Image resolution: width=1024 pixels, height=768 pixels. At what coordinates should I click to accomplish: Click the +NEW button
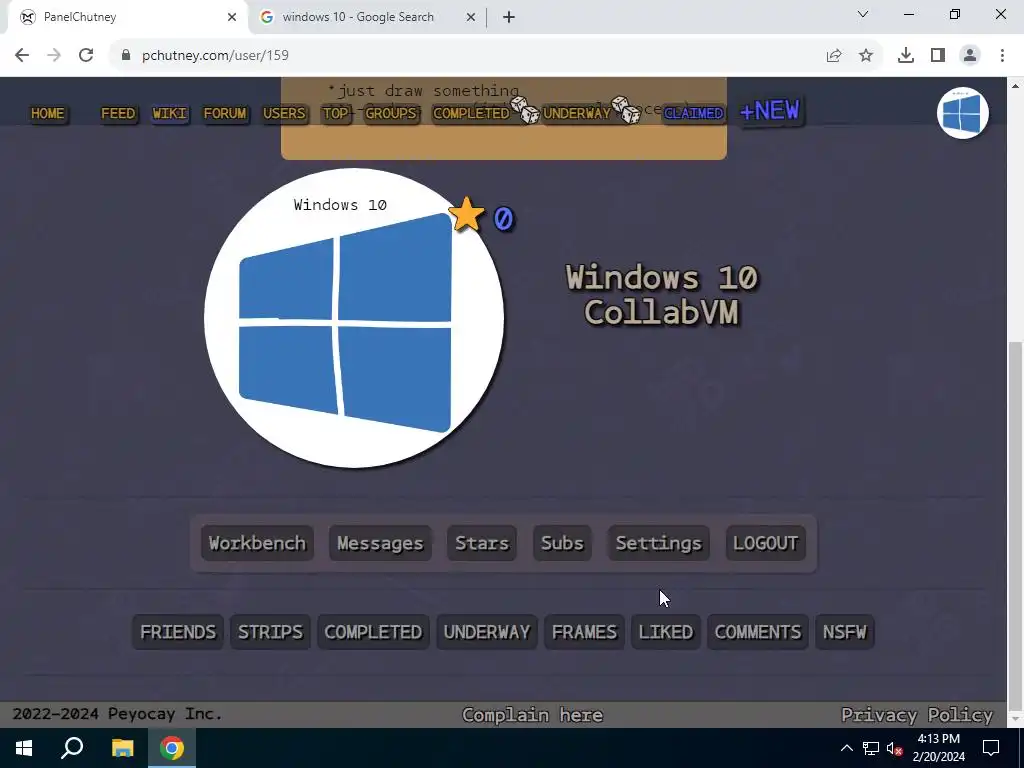(770, 111)
